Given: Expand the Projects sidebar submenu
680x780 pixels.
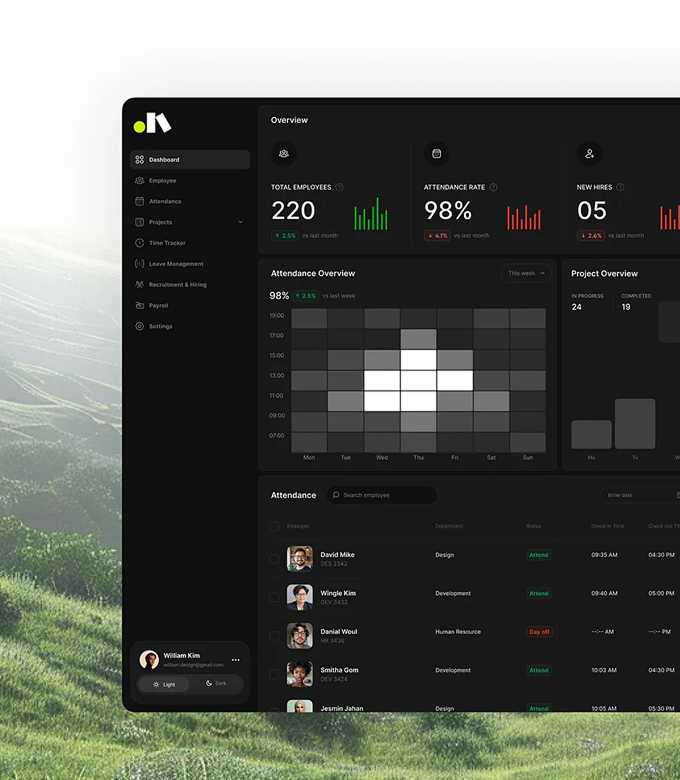Looking at the screenshot, I should click(x=240, y=222).
